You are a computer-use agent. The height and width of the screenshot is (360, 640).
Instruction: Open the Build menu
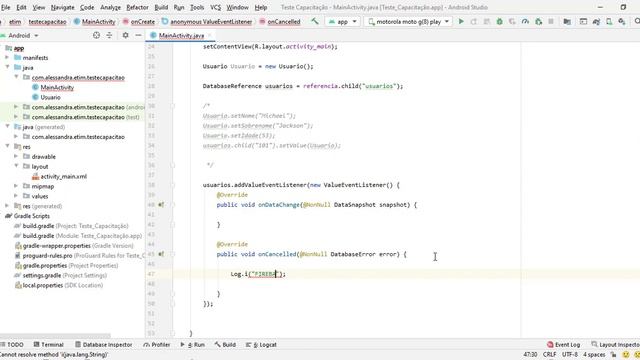tap(161, 7)
